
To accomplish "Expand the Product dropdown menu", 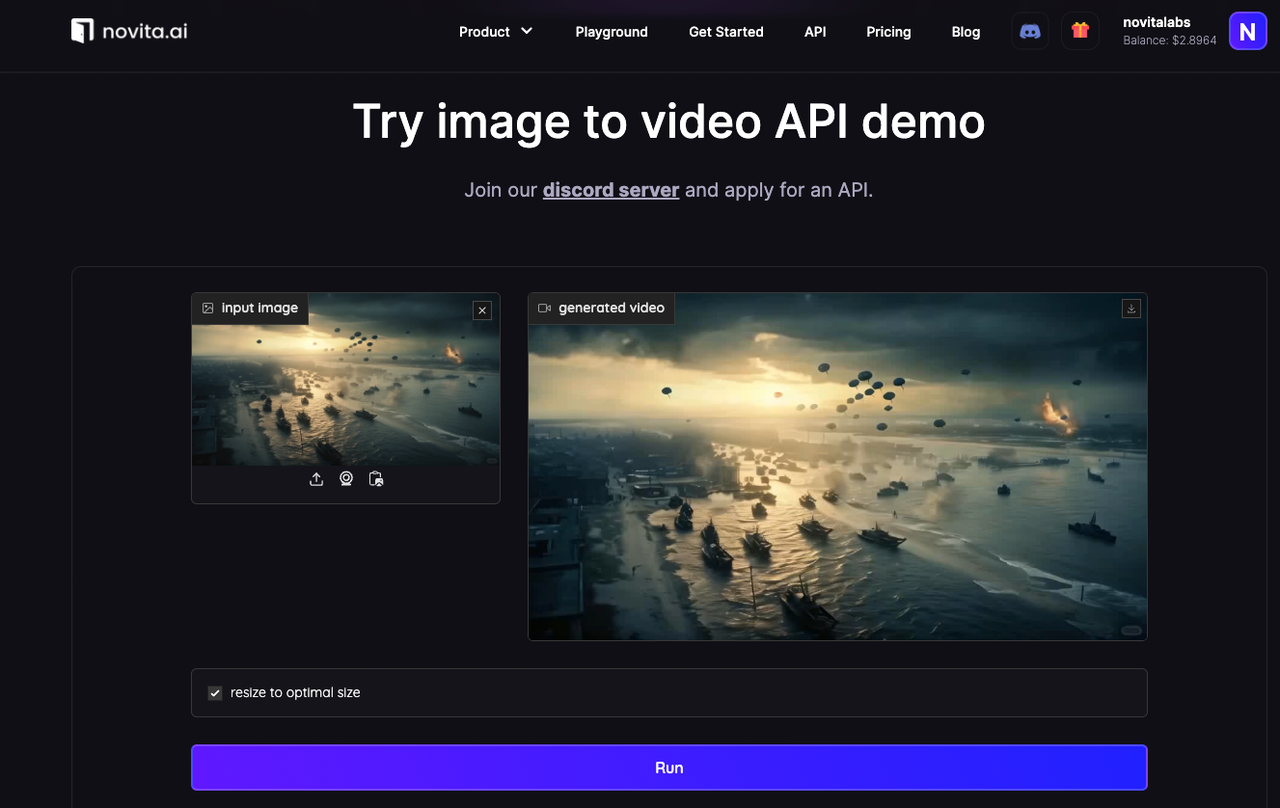I will 496,32.
